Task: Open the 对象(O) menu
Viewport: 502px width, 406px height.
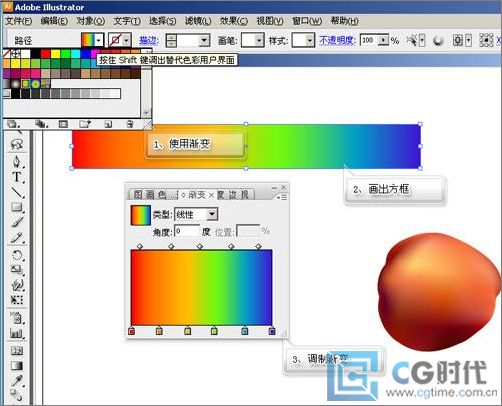Action: pyautogui.click(x=91, y=21)
